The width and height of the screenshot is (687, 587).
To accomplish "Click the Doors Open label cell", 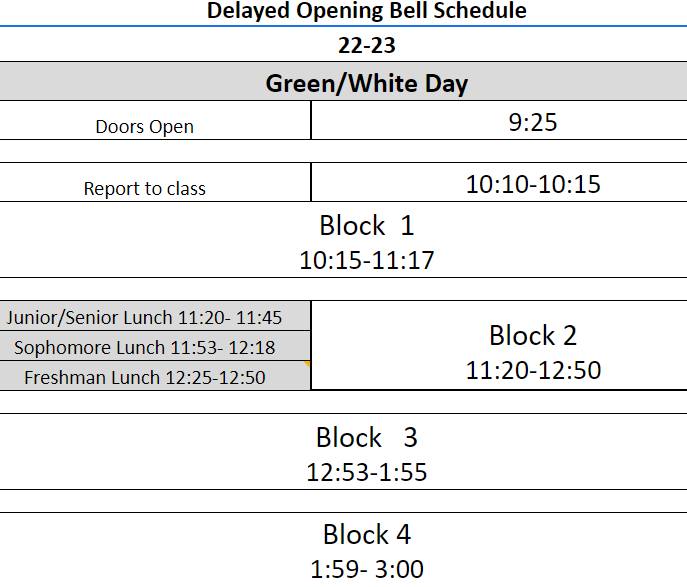I will (155, 120).
